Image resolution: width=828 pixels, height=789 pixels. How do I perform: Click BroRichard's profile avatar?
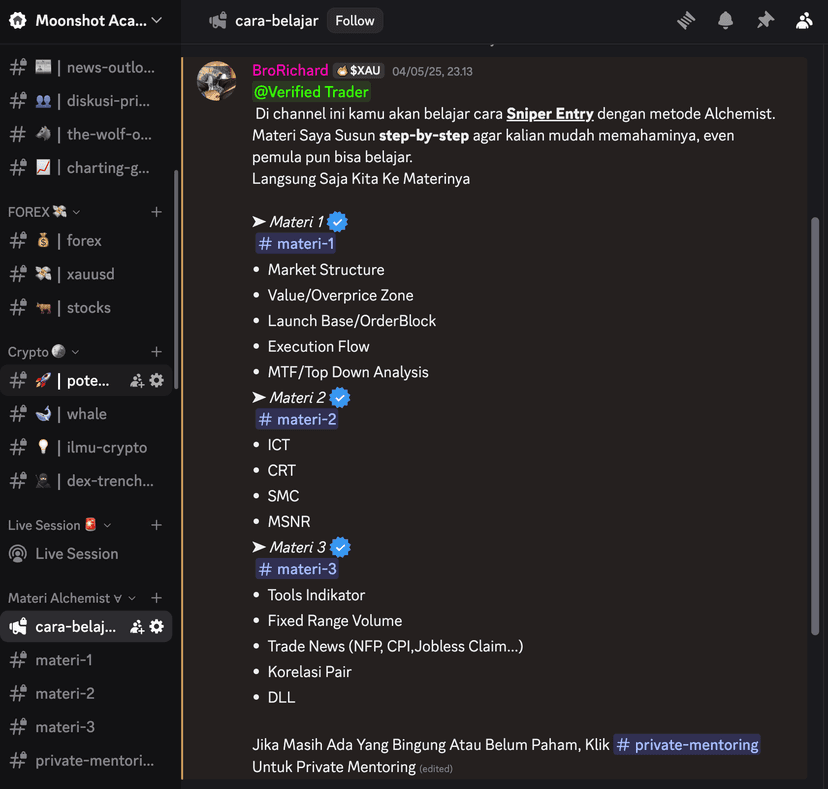click(x=217, y=81)
